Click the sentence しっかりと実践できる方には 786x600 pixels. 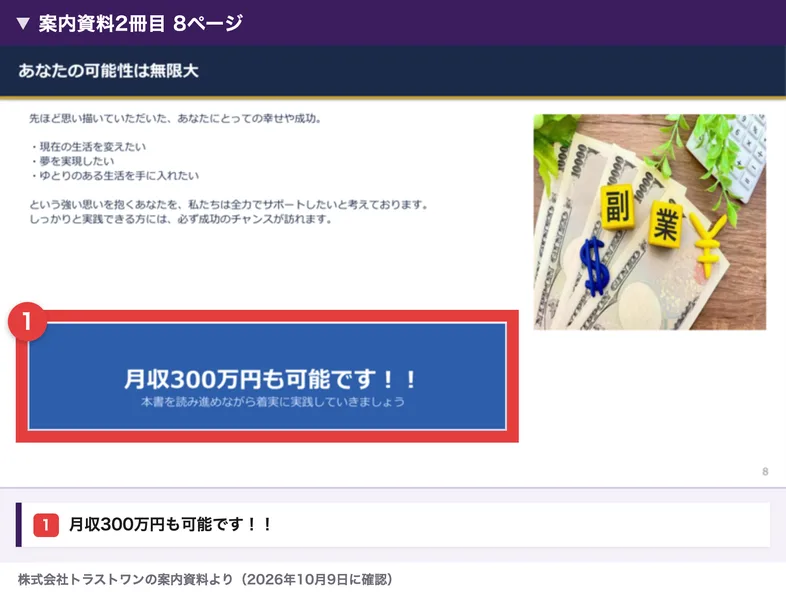pos(180,219)
